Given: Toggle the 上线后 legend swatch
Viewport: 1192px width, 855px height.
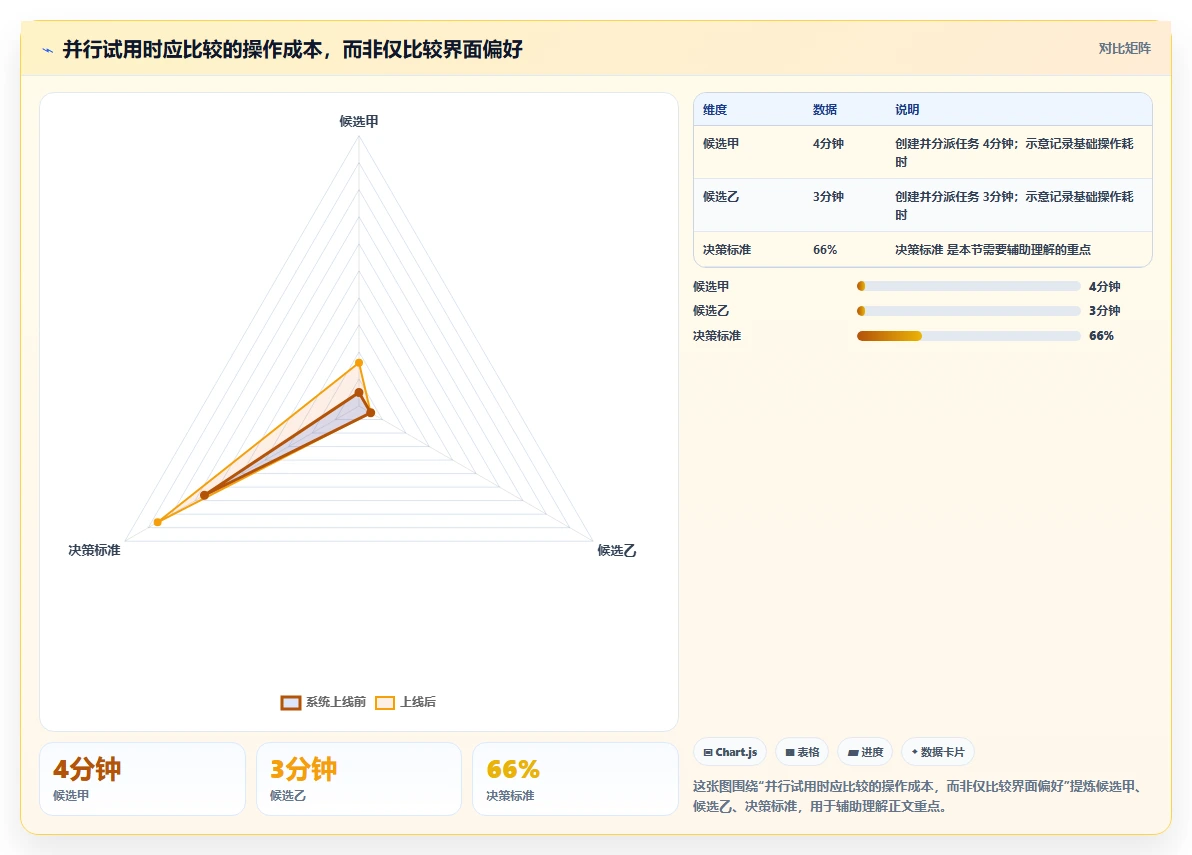Looking at the screenshot, I should click(385, 703).
